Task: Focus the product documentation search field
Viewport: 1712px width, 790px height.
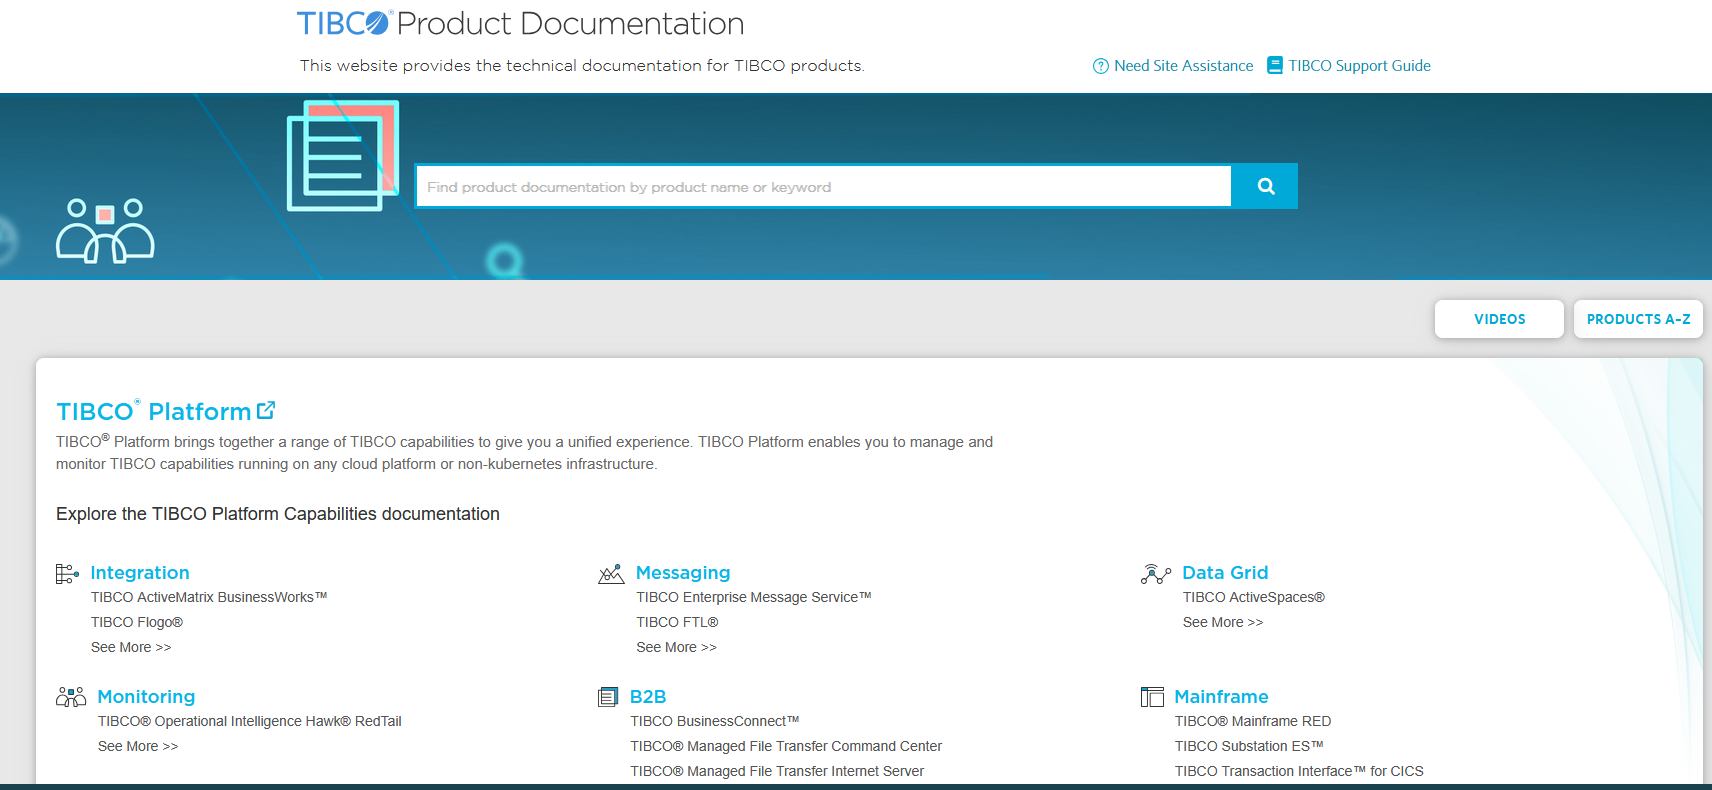Action: (x=823, y=187)
